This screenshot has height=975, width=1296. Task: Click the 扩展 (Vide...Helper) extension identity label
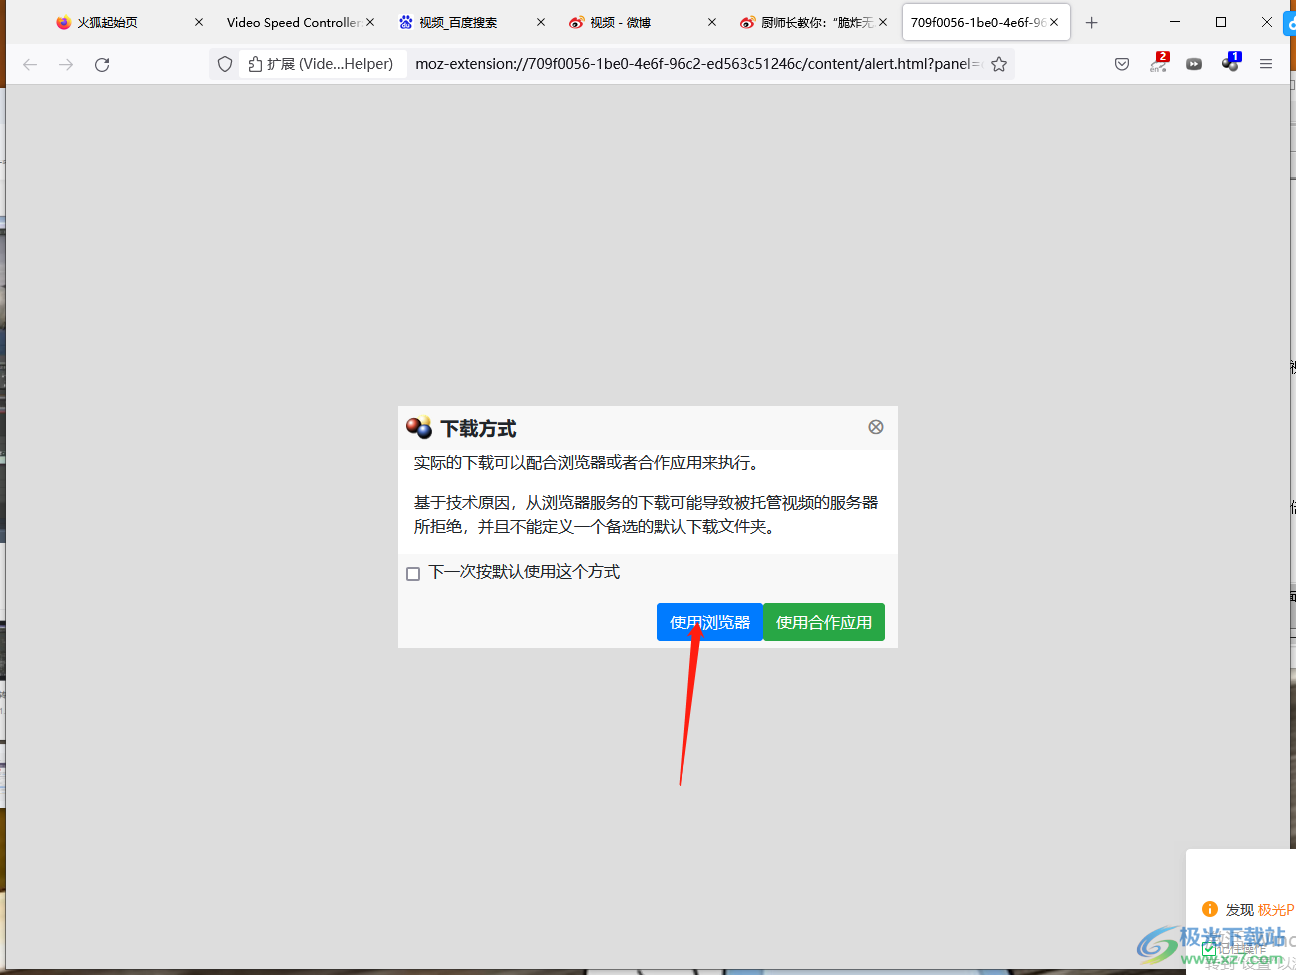pos(322,64)
